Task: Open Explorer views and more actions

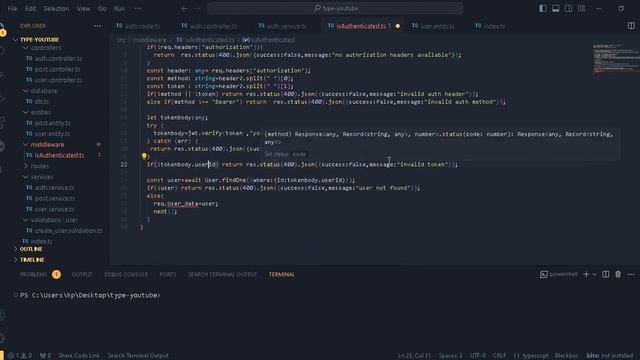Action: pos(97,26)
